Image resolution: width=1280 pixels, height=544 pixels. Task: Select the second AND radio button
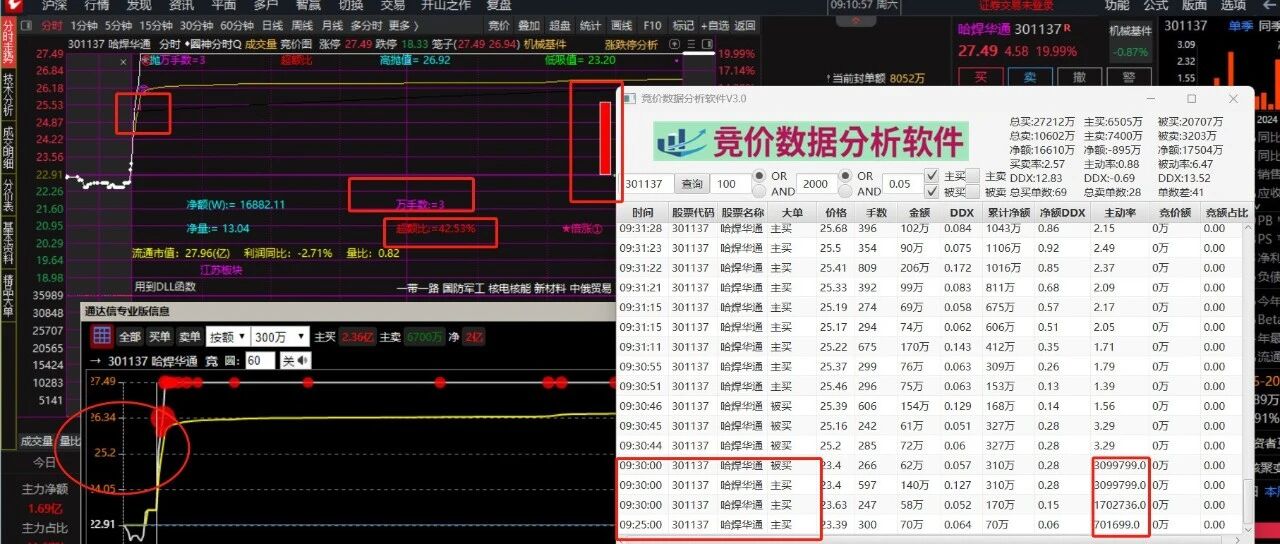844,191
